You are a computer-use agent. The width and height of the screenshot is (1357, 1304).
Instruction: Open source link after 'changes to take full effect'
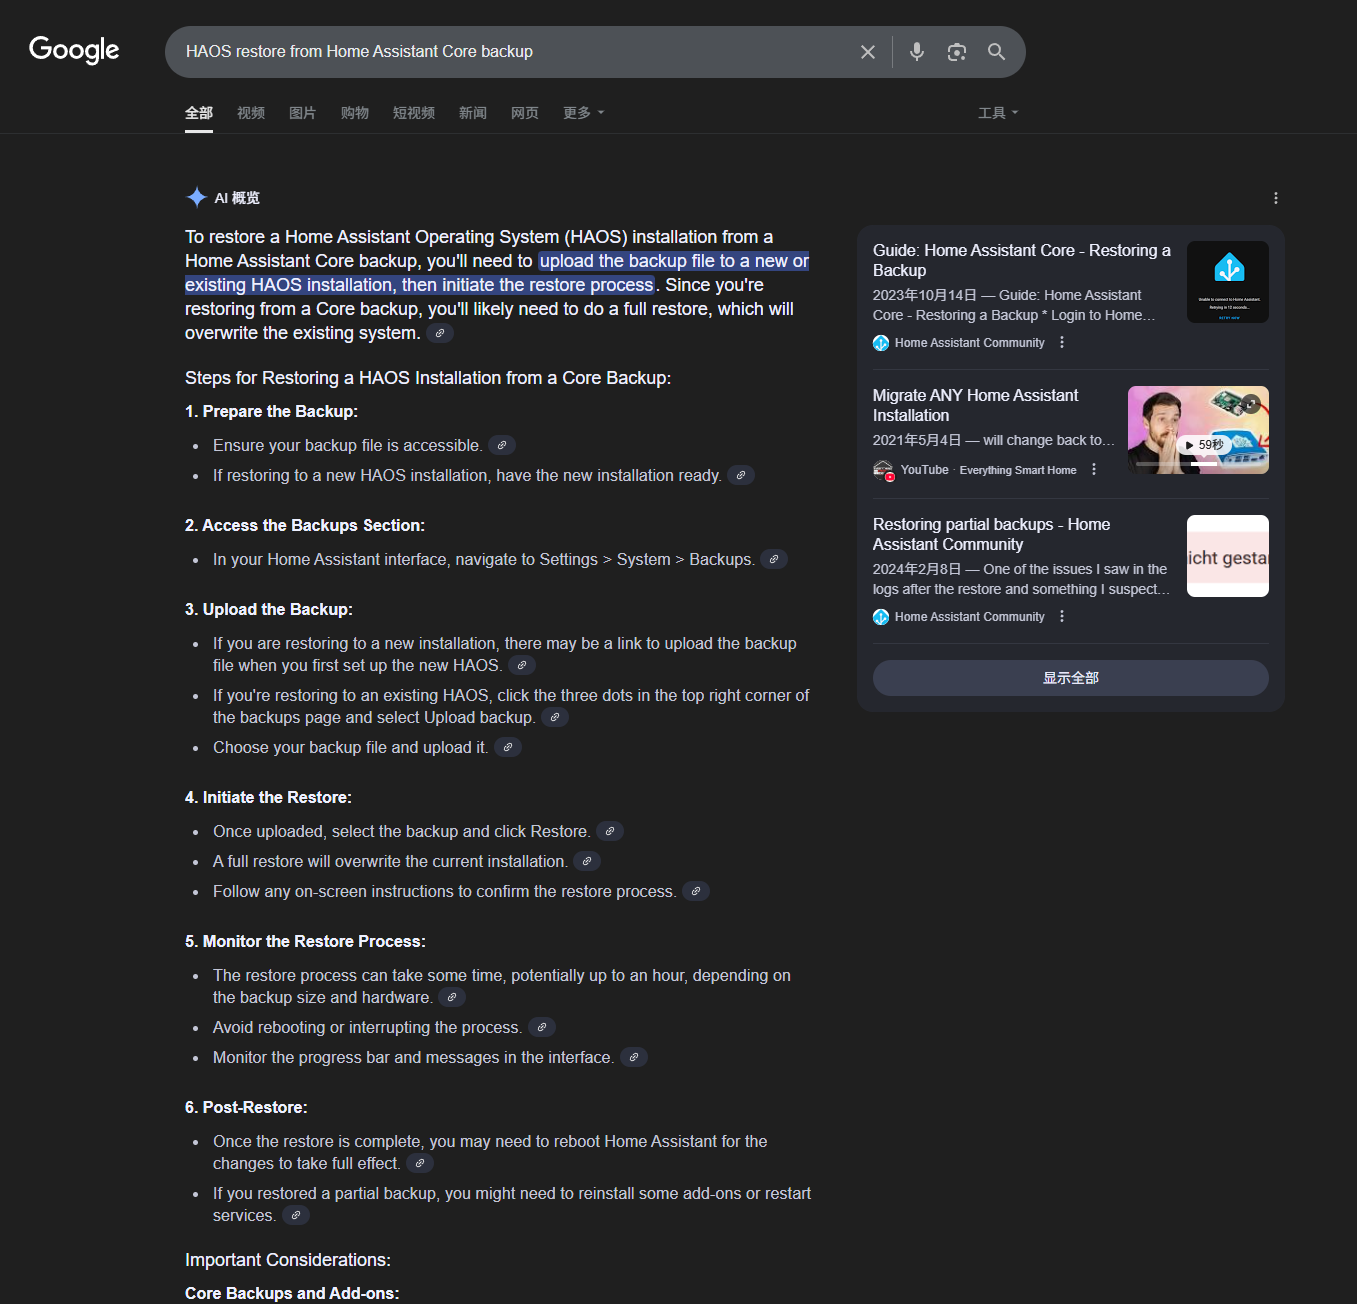click(x=420, y=1163)
